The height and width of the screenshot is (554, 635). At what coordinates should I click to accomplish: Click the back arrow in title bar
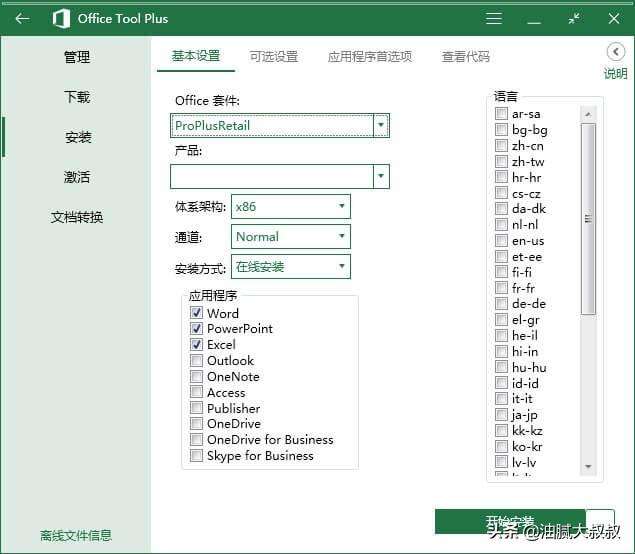click(x=22, y=18)
